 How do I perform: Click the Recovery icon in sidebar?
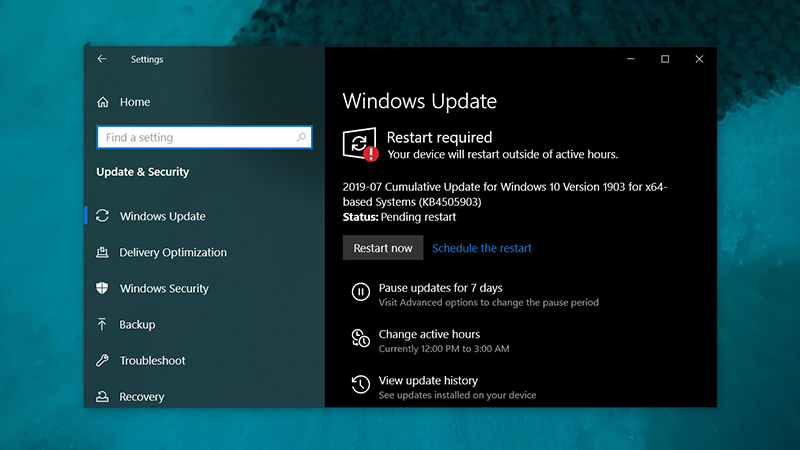[x=103, y=396]
